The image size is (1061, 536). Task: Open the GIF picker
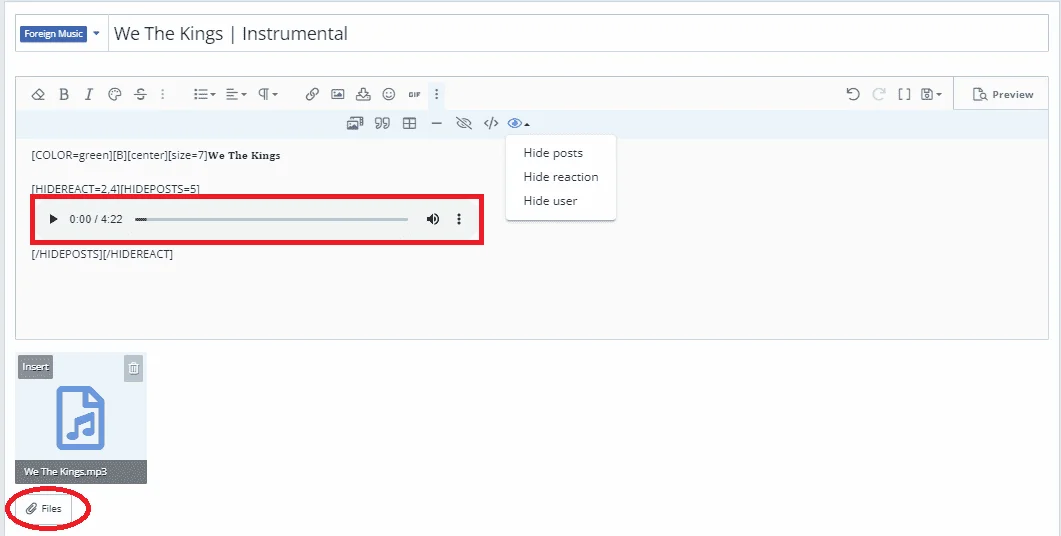[414, 95]
